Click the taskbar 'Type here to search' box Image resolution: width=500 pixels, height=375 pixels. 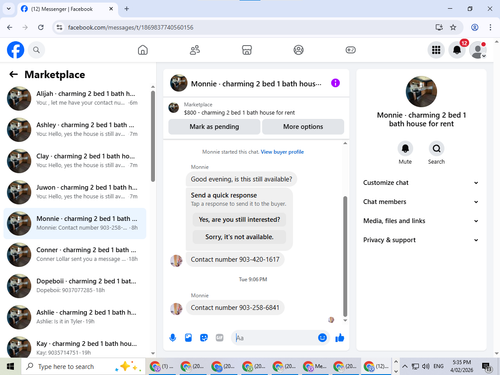point(83,367)
